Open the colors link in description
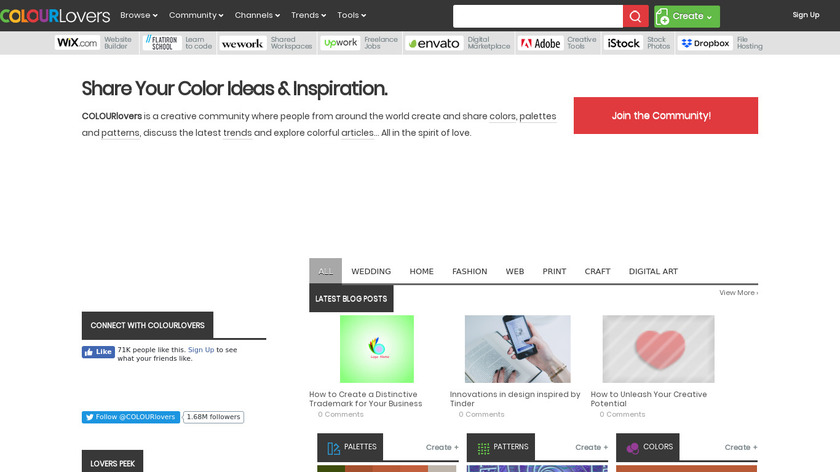 tap(502, 116)
